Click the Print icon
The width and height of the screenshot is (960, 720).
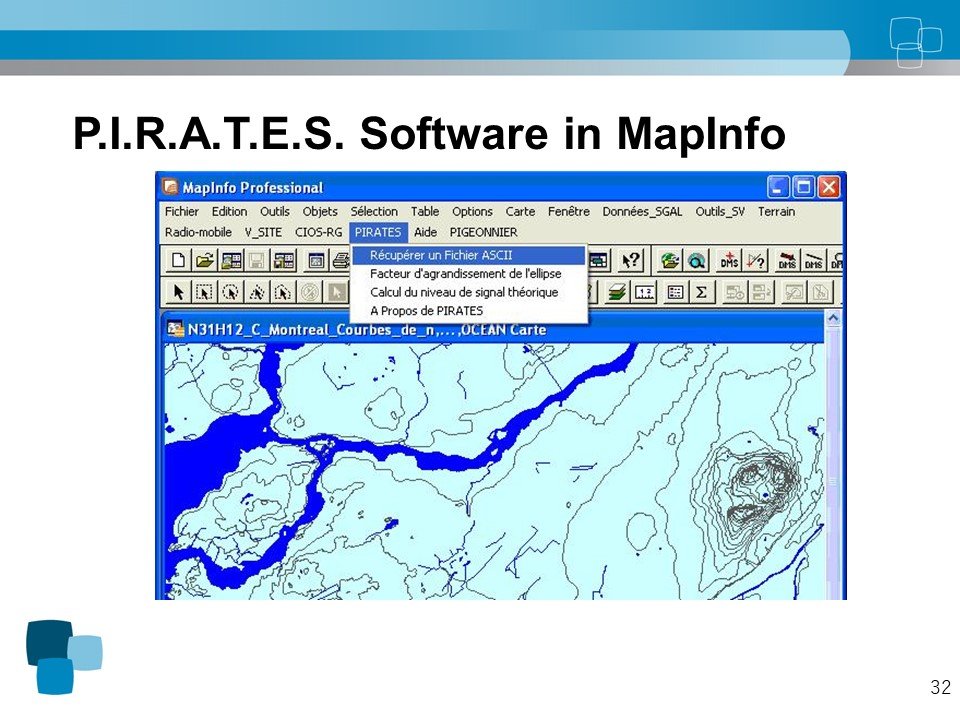tap(340, 261)
